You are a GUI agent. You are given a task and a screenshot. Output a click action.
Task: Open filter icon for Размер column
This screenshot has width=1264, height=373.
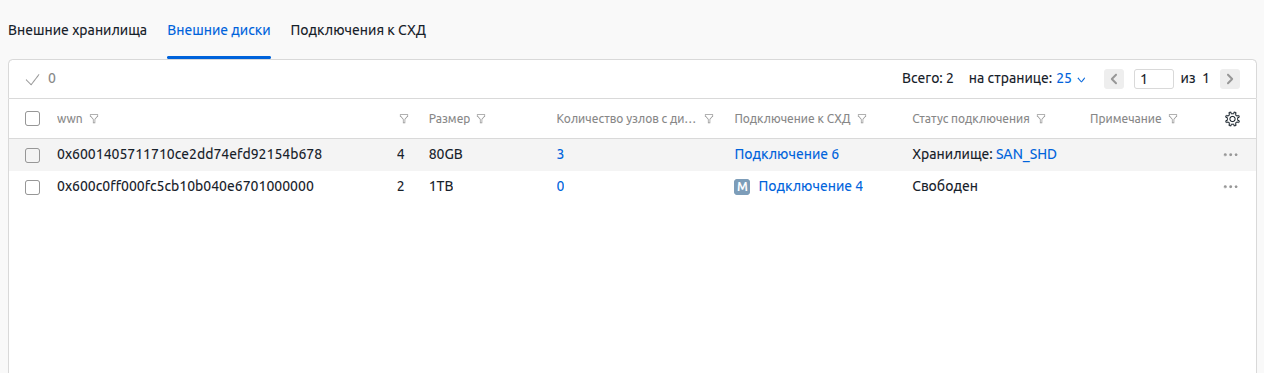click(481, 119)
